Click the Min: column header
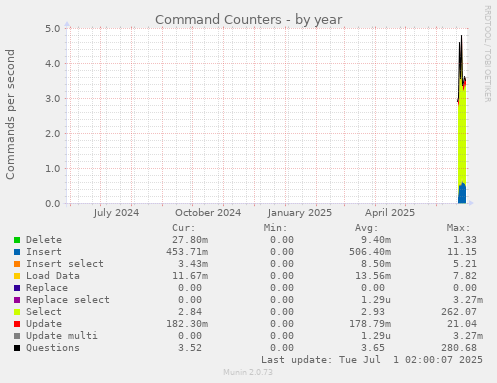 point(275,228)
